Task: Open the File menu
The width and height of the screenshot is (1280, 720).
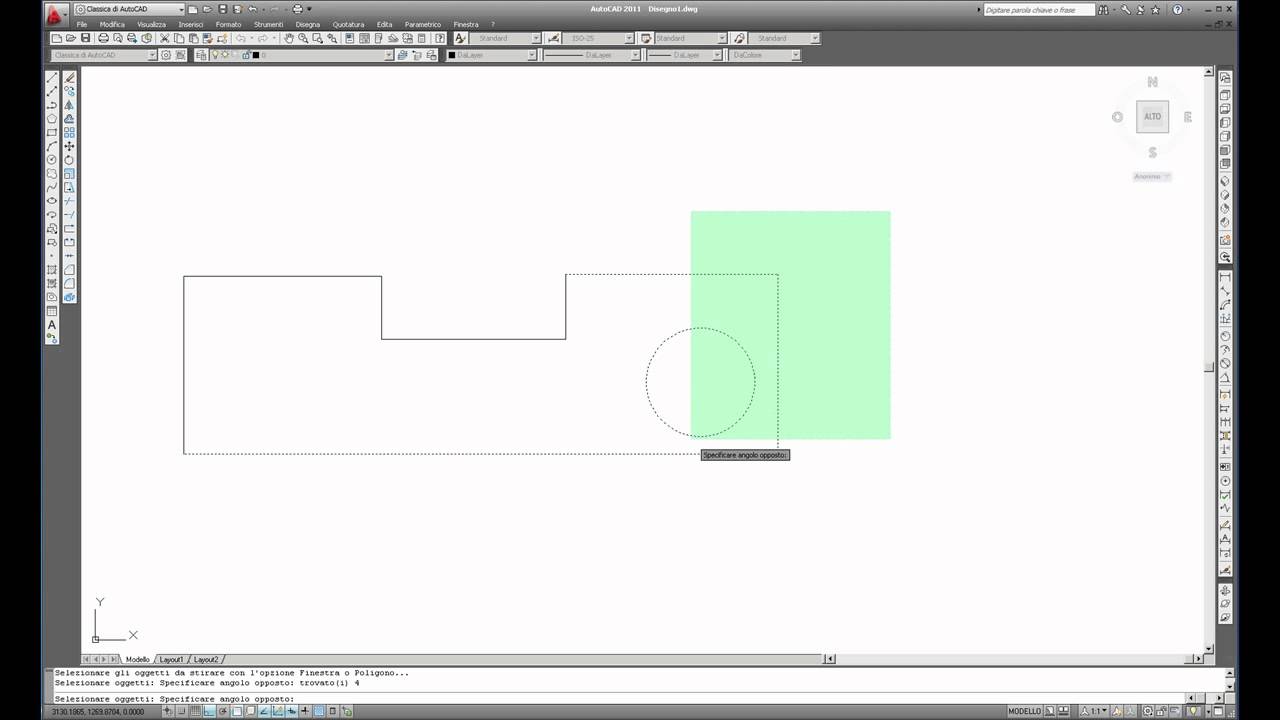Action: [82, 24]
